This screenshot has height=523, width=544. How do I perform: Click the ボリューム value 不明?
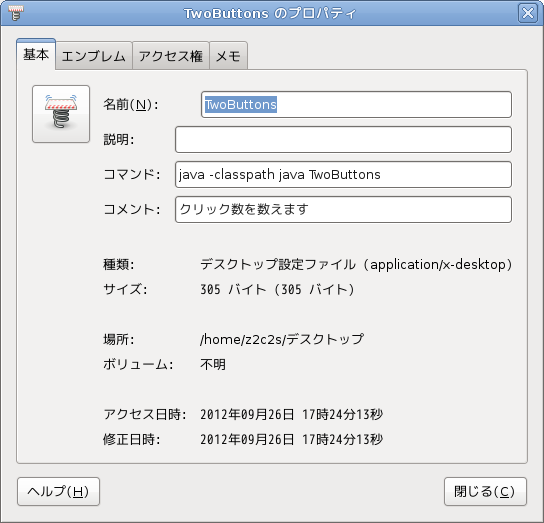[x=213, y=364]
